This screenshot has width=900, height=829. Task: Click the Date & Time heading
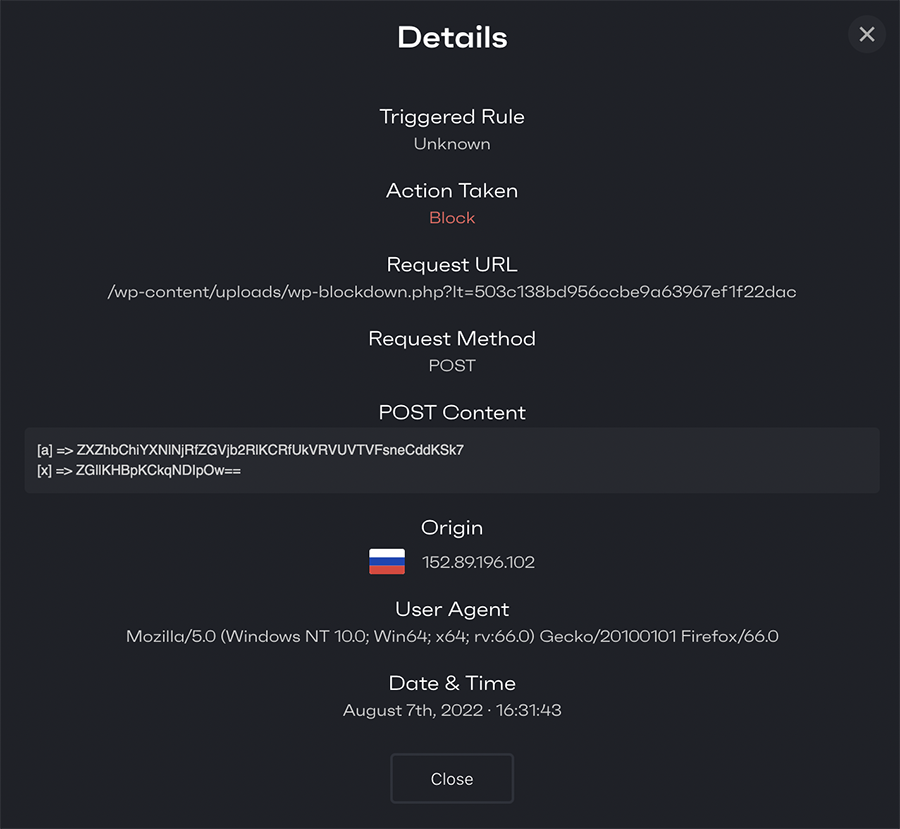point(452,683)
